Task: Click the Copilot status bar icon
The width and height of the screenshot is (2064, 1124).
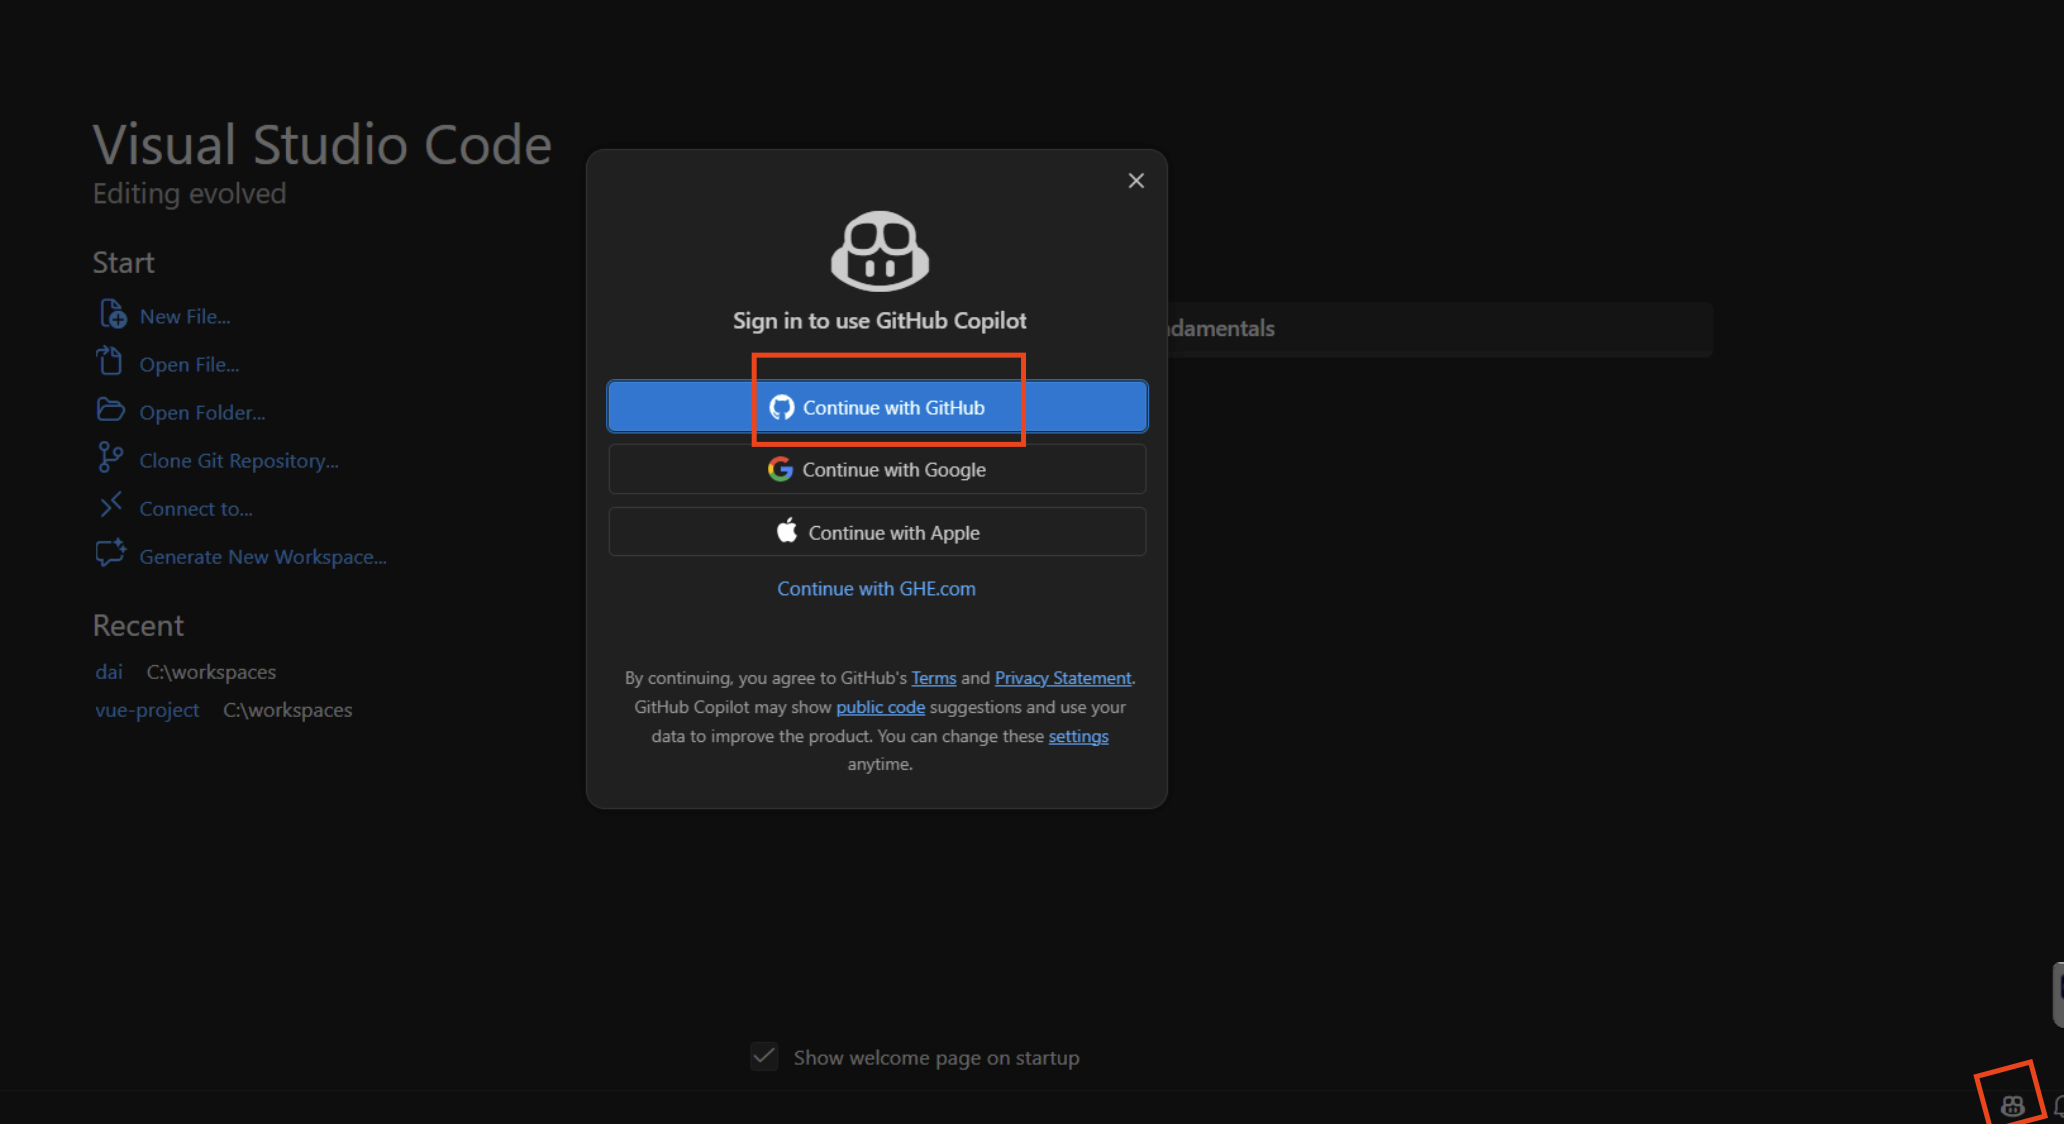Action: click(2012, 1106)
